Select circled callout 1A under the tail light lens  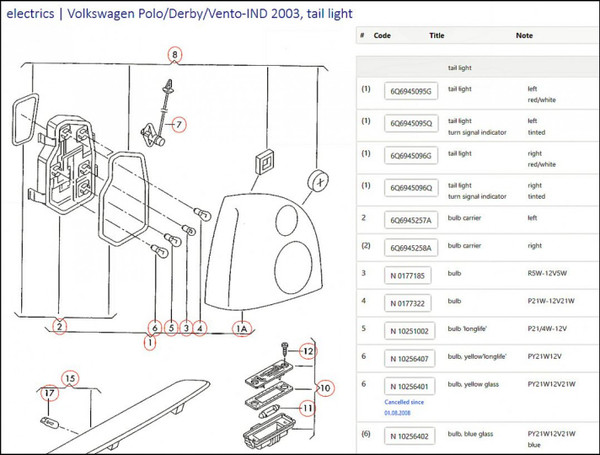(241, 327)
